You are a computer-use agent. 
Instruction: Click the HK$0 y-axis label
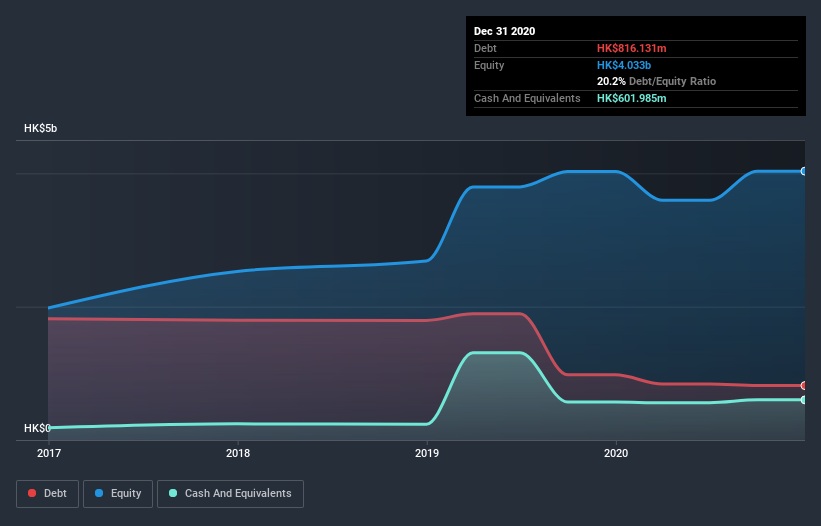37,428
